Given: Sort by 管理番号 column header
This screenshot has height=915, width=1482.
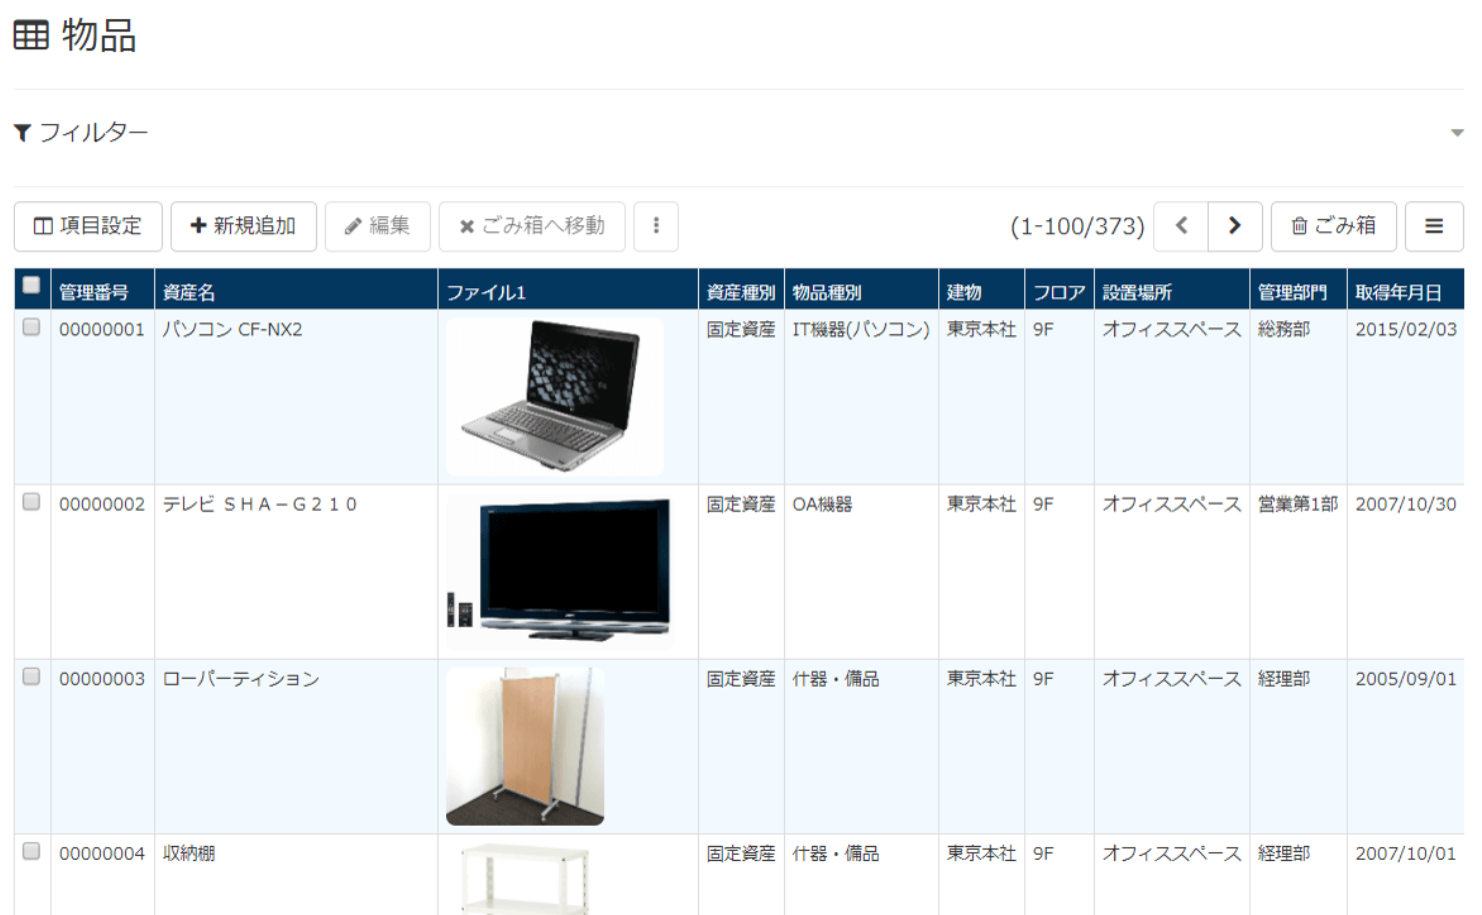Looking at the screenshot, I should 94,292.
